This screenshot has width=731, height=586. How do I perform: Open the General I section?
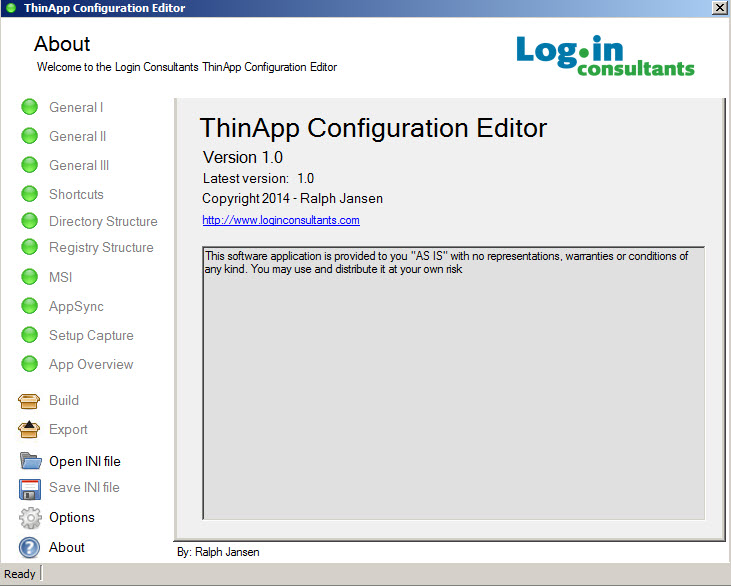[x=76, y=107]
